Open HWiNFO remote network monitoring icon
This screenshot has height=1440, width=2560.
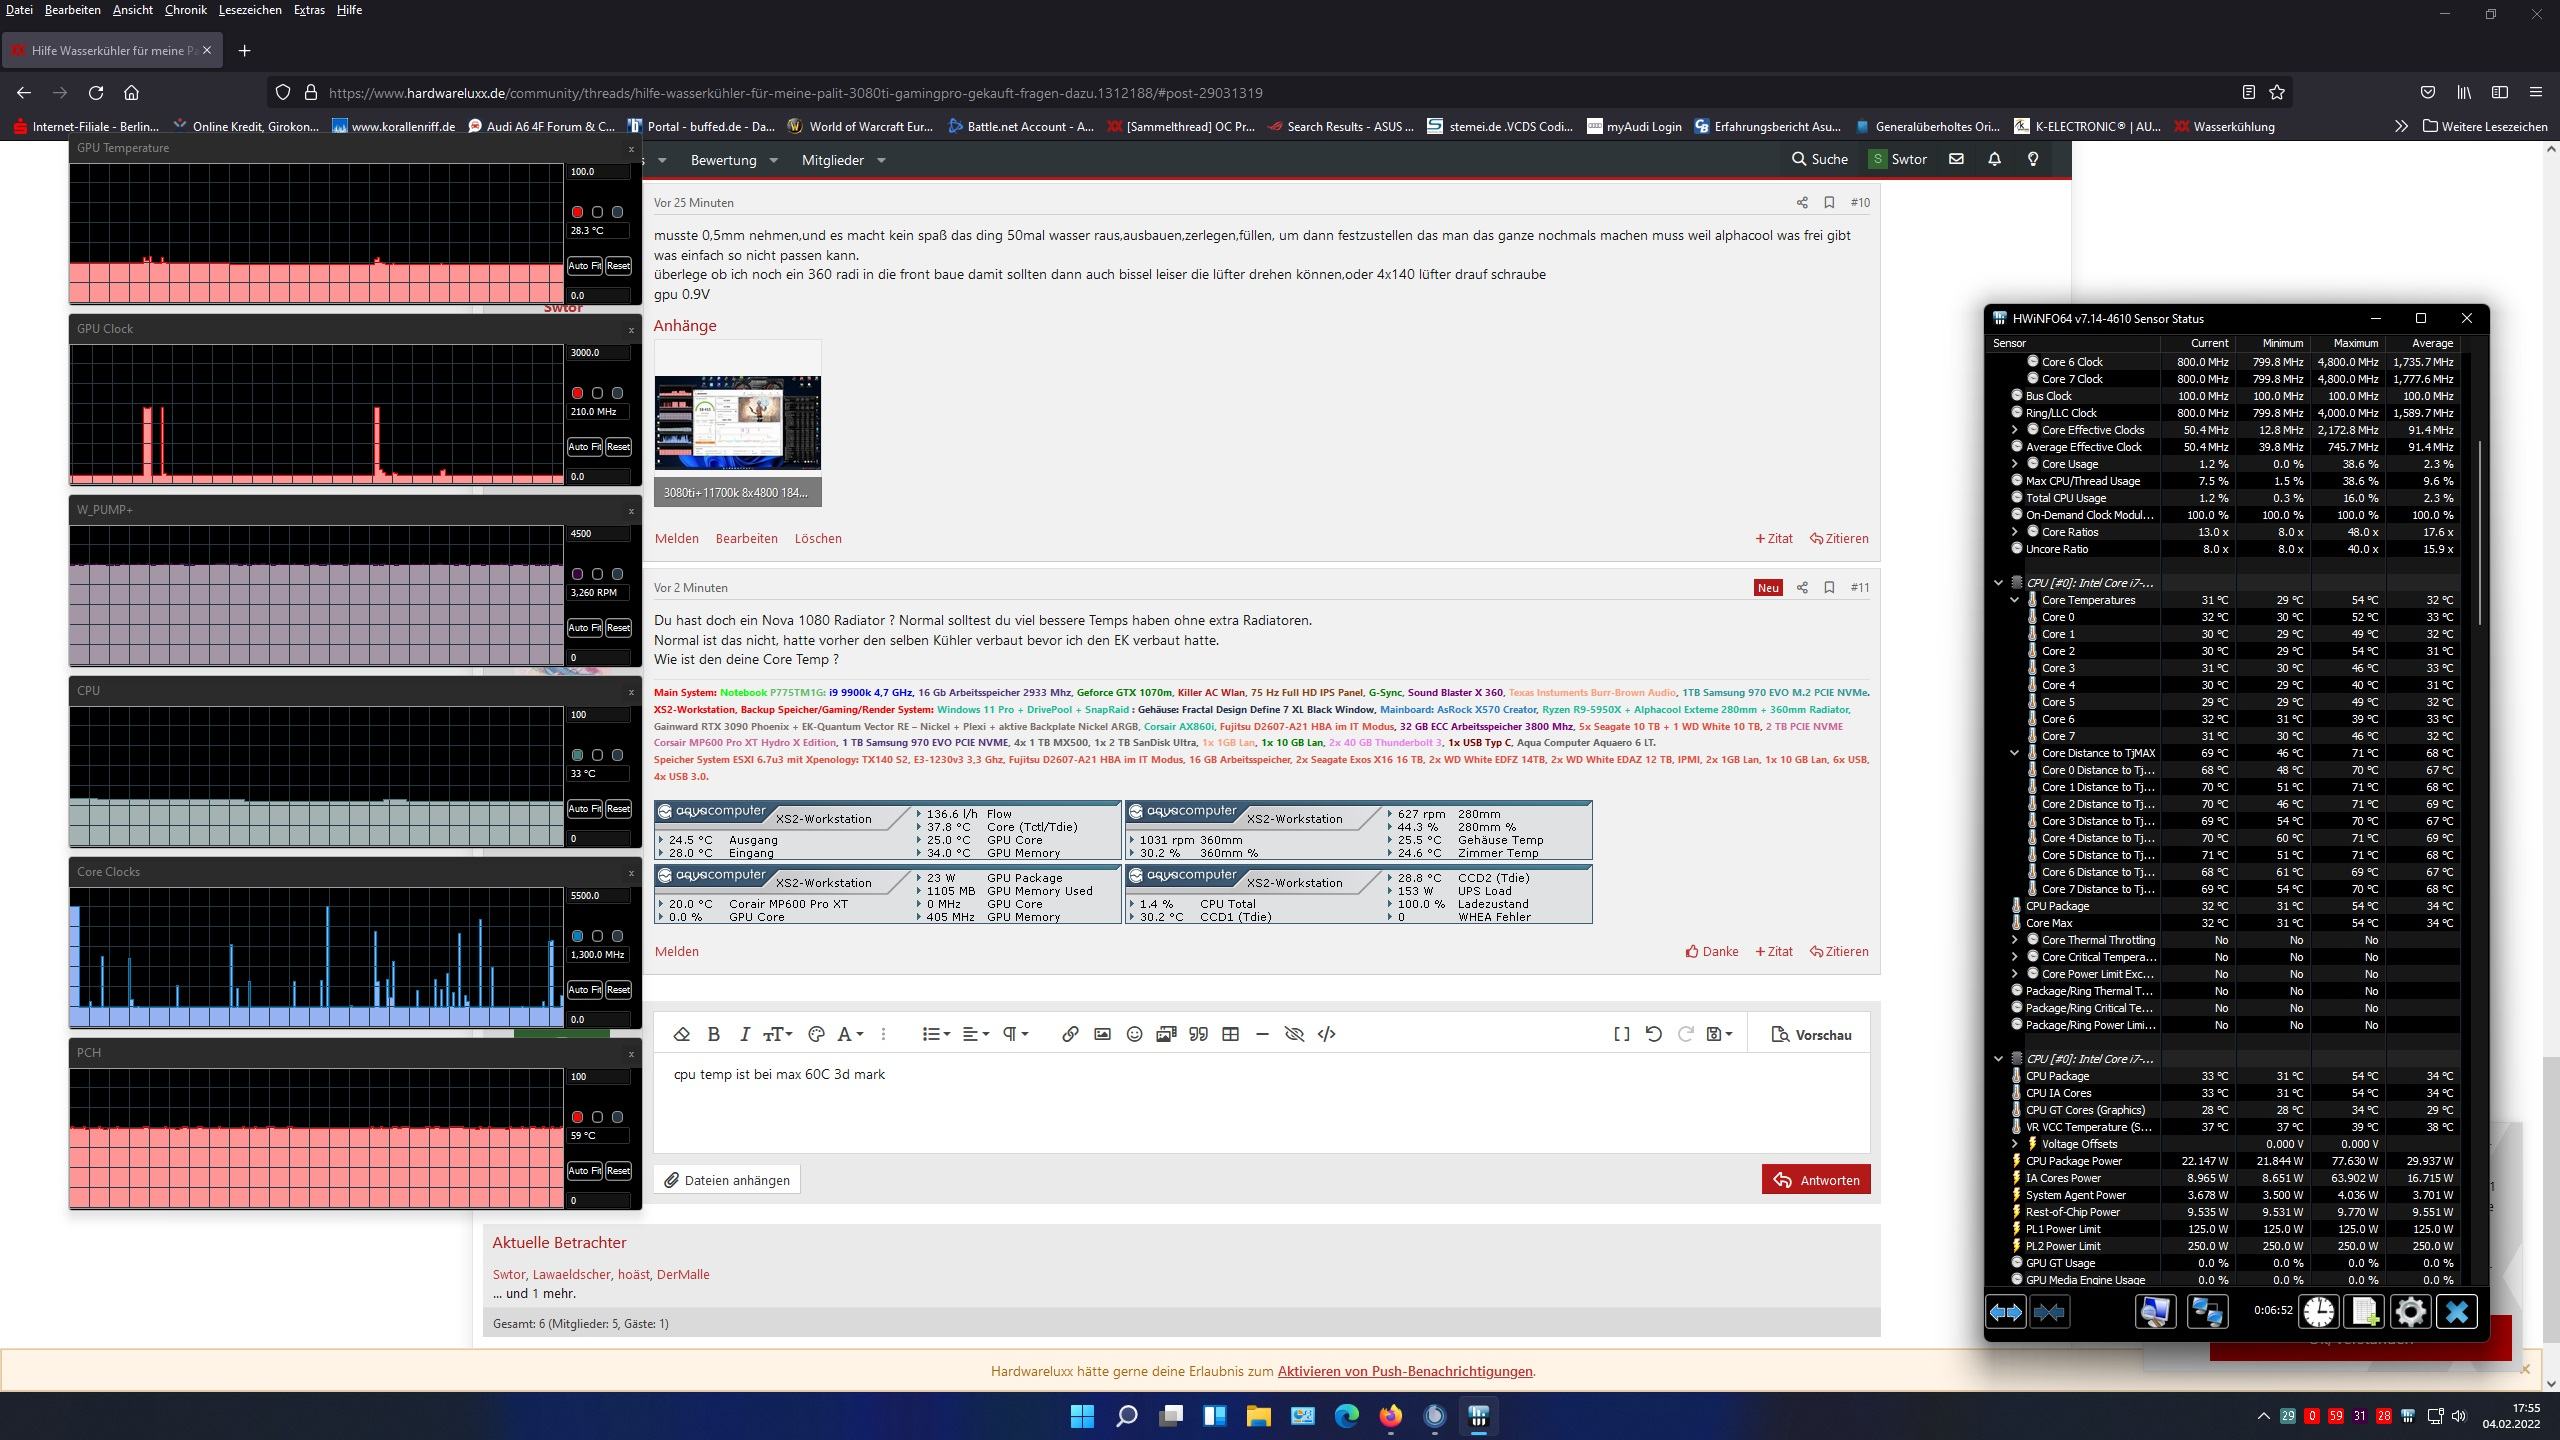2207,1311
